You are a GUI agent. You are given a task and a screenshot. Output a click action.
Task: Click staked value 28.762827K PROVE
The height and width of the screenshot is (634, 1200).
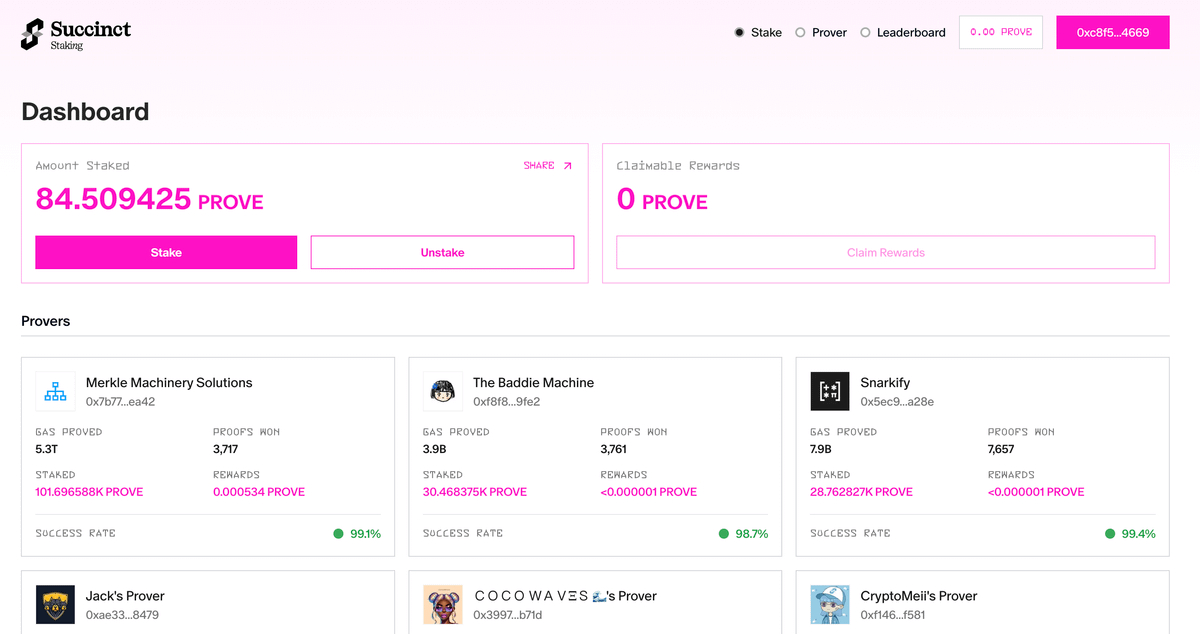click(x=861, y=492)
